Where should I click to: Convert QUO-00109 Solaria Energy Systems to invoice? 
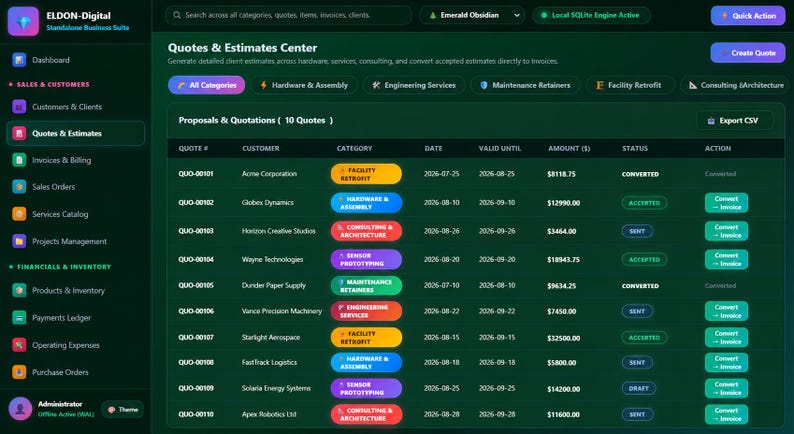tap(726, 388)
